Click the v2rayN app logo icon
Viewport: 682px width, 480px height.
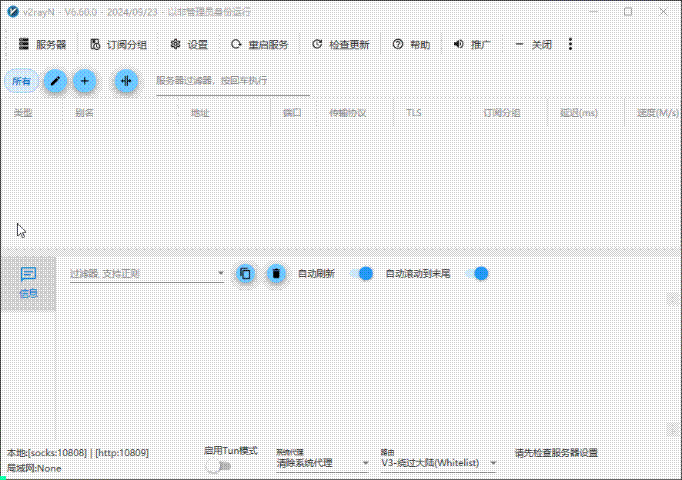tap(13, 12)
